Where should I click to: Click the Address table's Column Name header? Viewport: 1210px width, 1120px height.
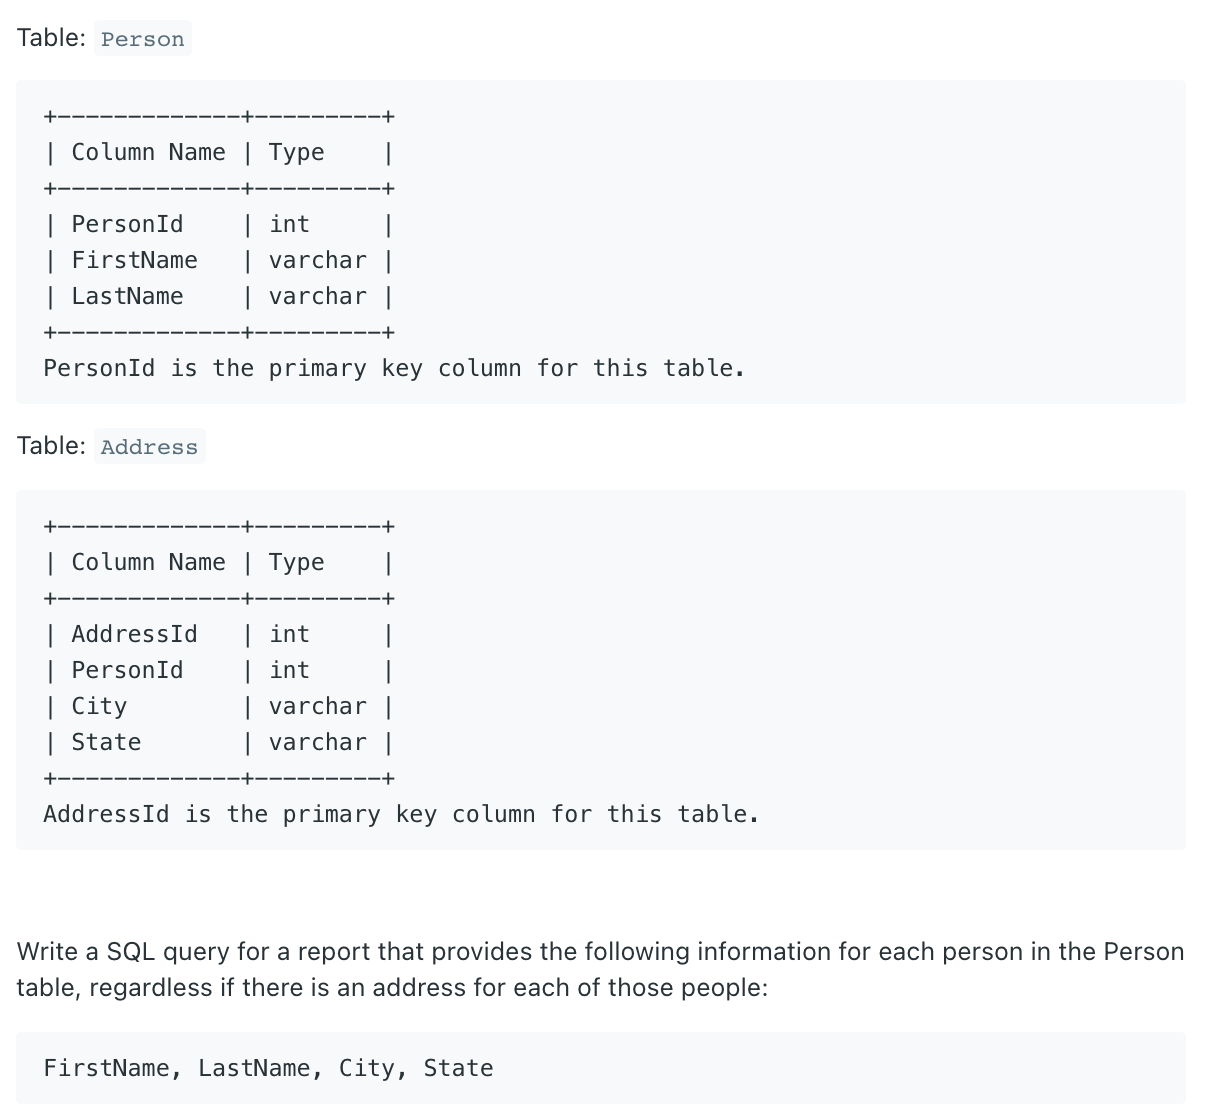click(x=148, y=563)
